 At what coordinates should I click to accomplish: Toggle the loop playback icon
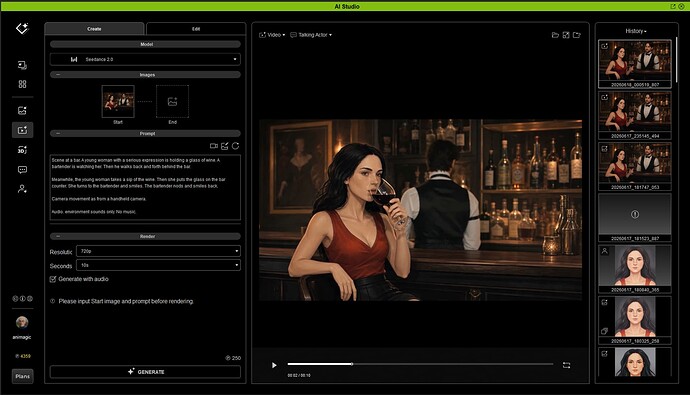coord(566,365)
